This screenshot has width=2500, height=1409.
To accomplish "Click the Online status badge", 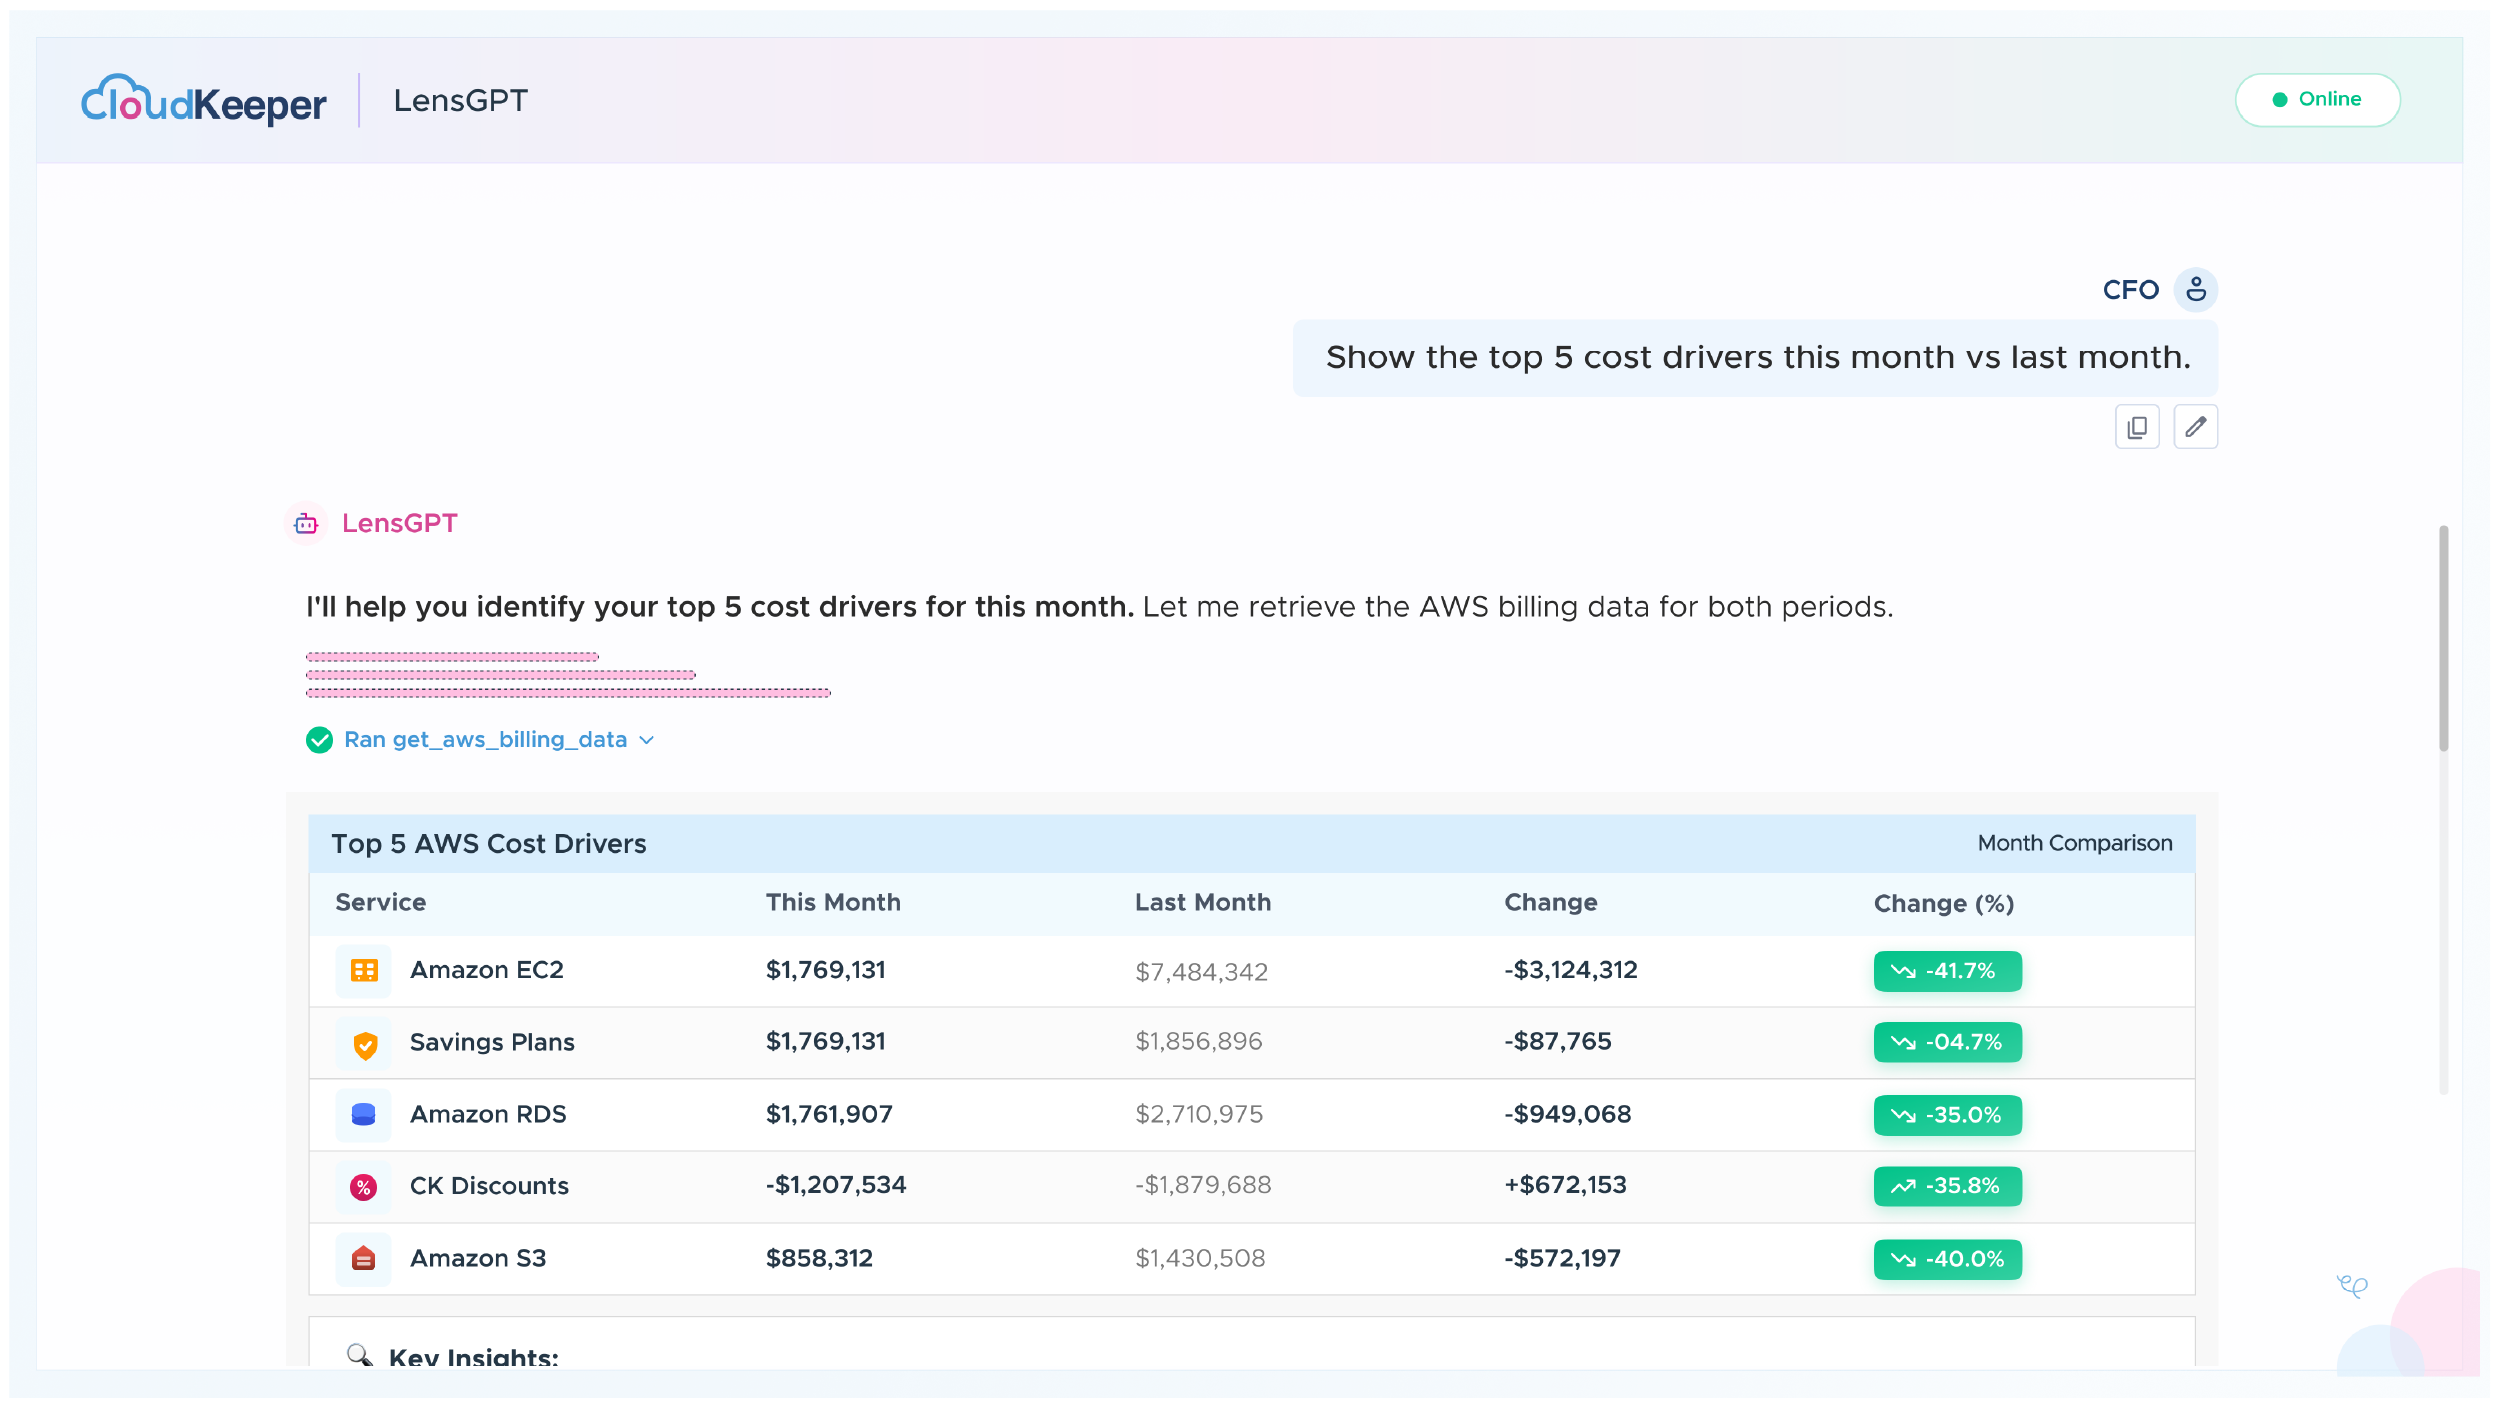I will pyautogui.click(x=2318, y=100).
